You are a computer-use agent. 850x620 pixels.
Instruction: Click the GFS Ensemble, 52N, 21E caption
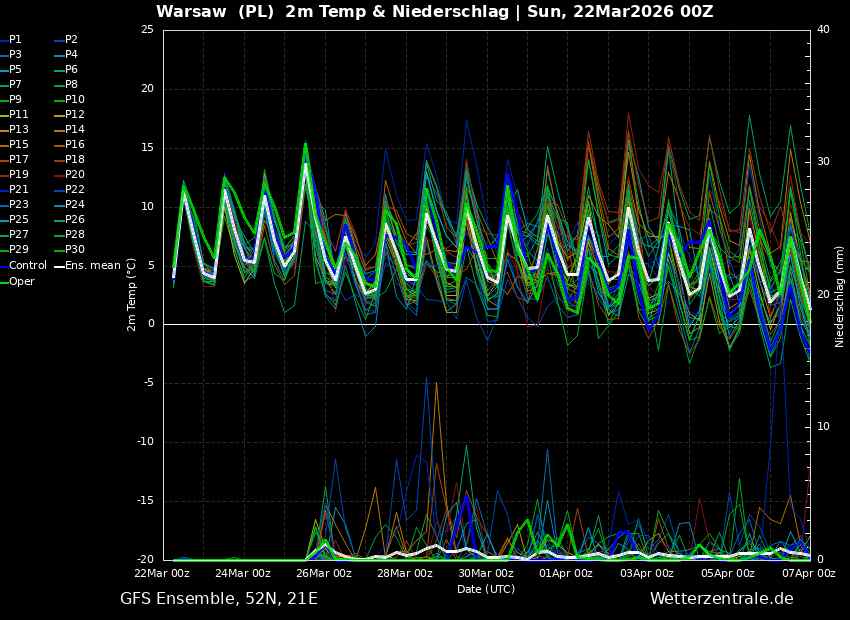click(219, 599)
